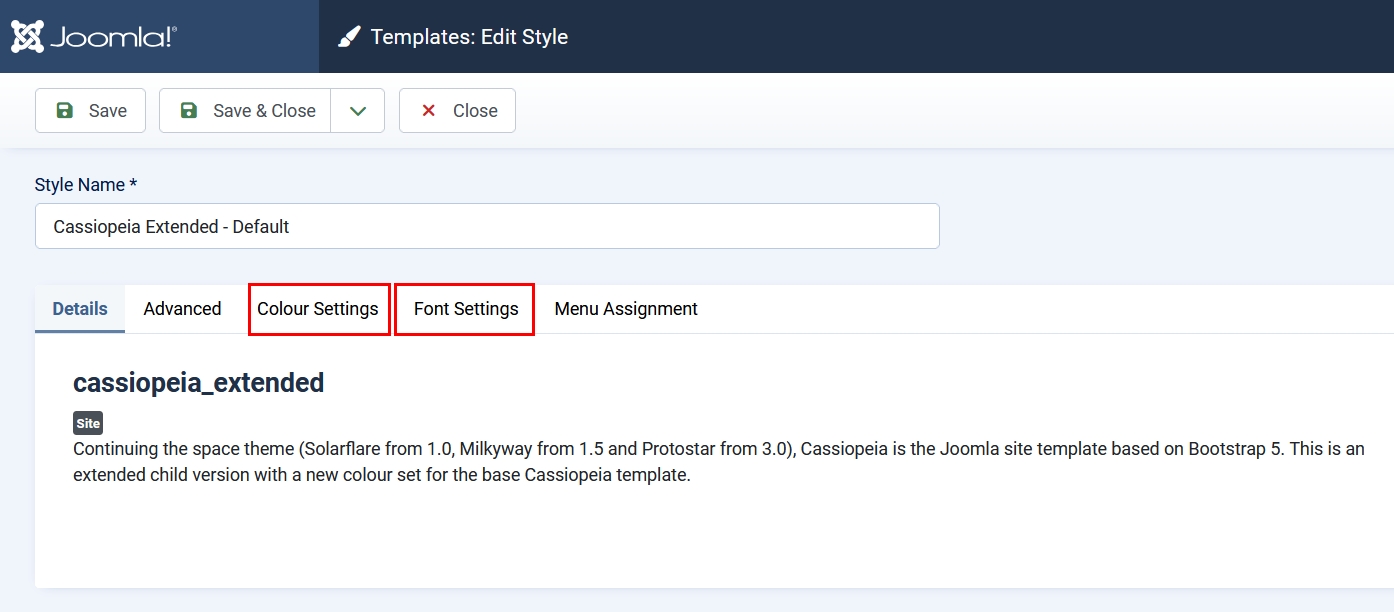Click the Save & Close floppy disk icon
The height and width of the screenshot is (612, 1394).
(x=189, y=111)
